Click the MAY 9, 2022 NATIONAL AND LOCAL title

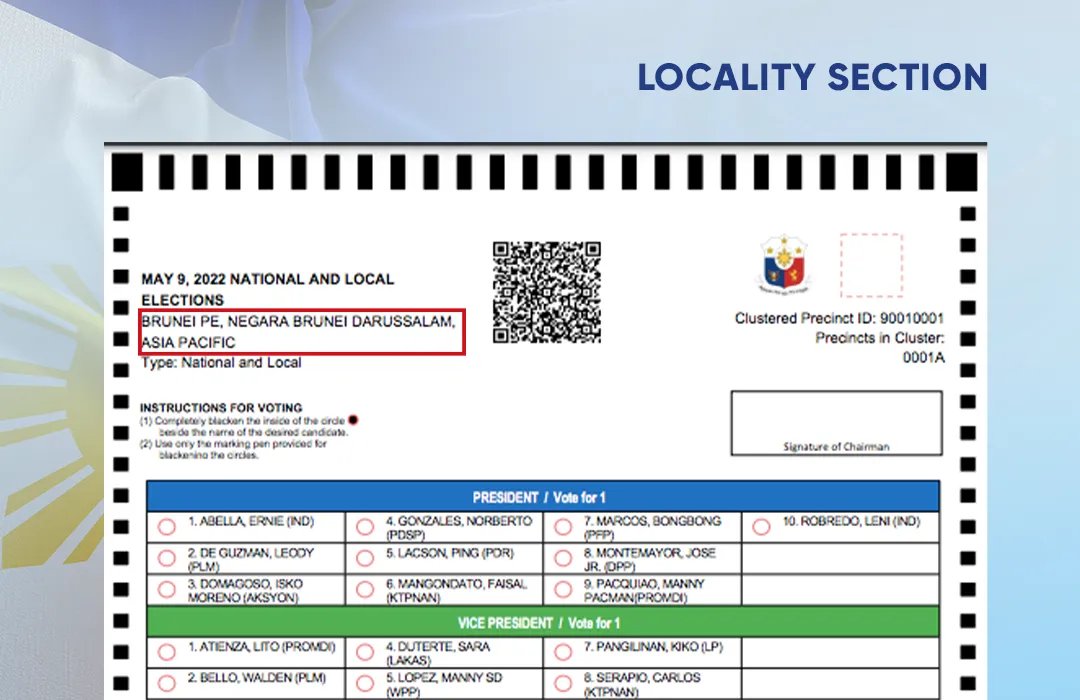[x=267, y=289]
